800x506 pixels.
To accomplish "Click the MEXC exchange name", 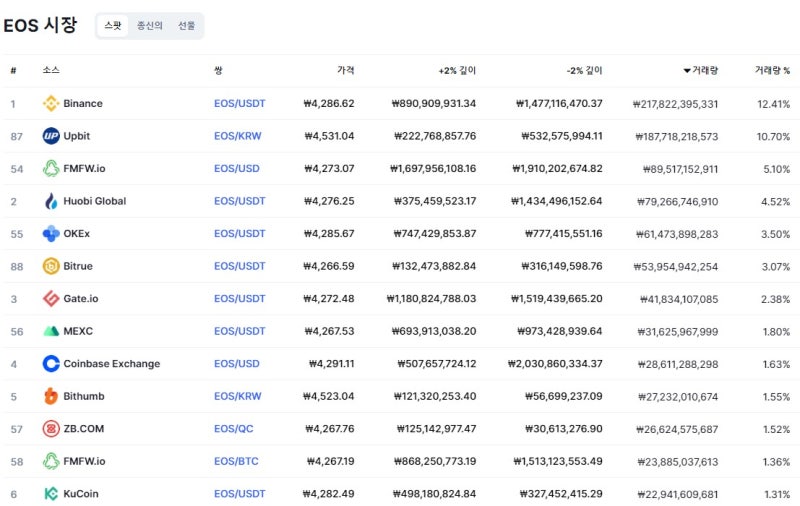I will [78, 332].
